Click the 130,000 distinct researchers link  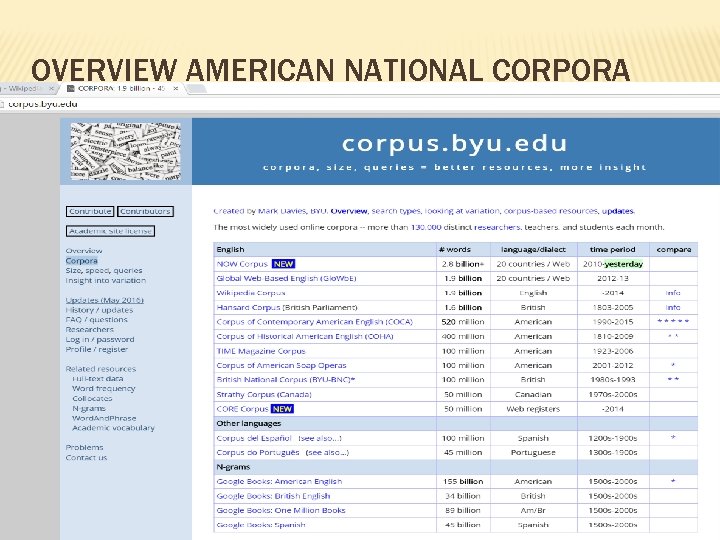click(466, 227)
